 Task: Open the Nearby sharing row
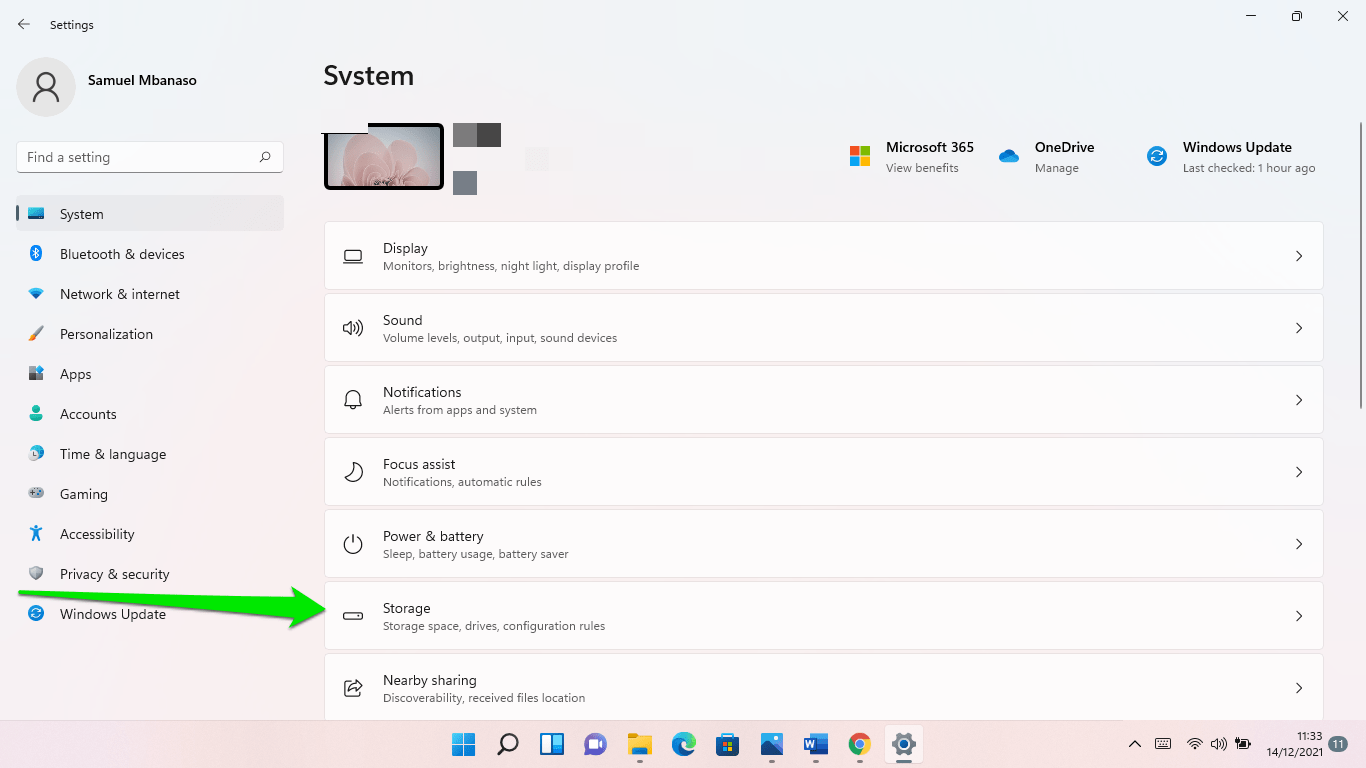click(x=824, y=687)
